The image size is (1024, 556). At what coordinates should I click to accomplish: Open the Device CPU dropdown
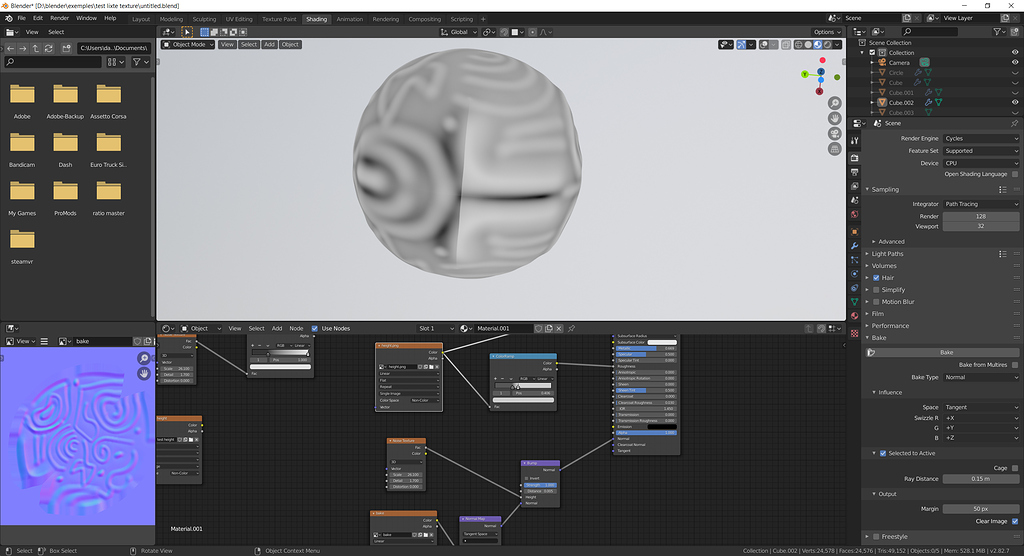[x=981, y=163]
